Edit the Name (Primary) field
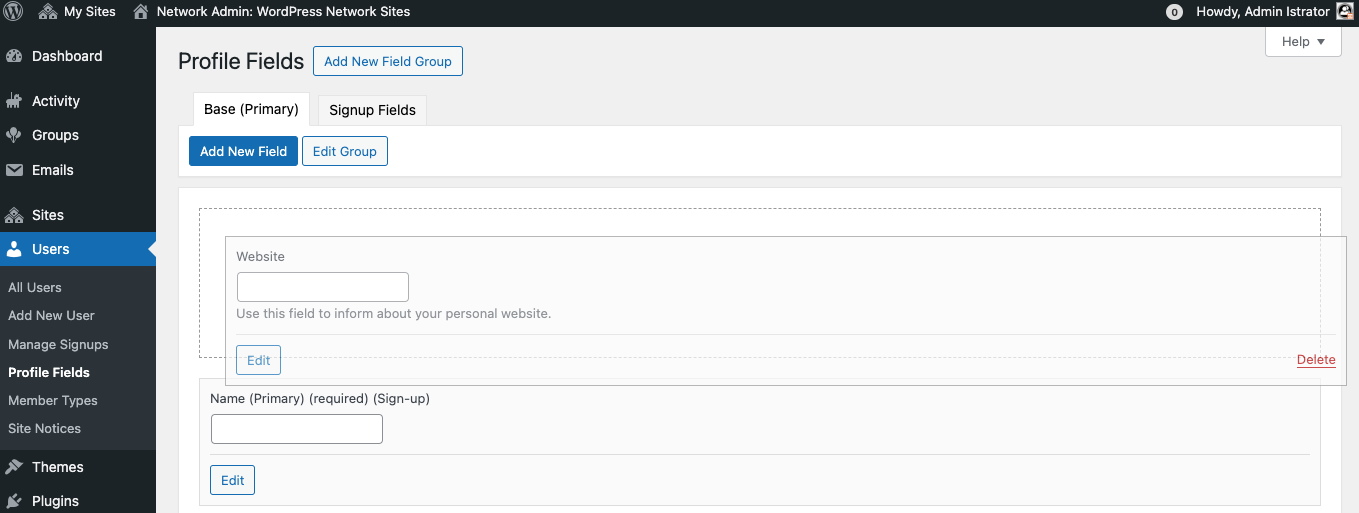 tap(232, 480)
